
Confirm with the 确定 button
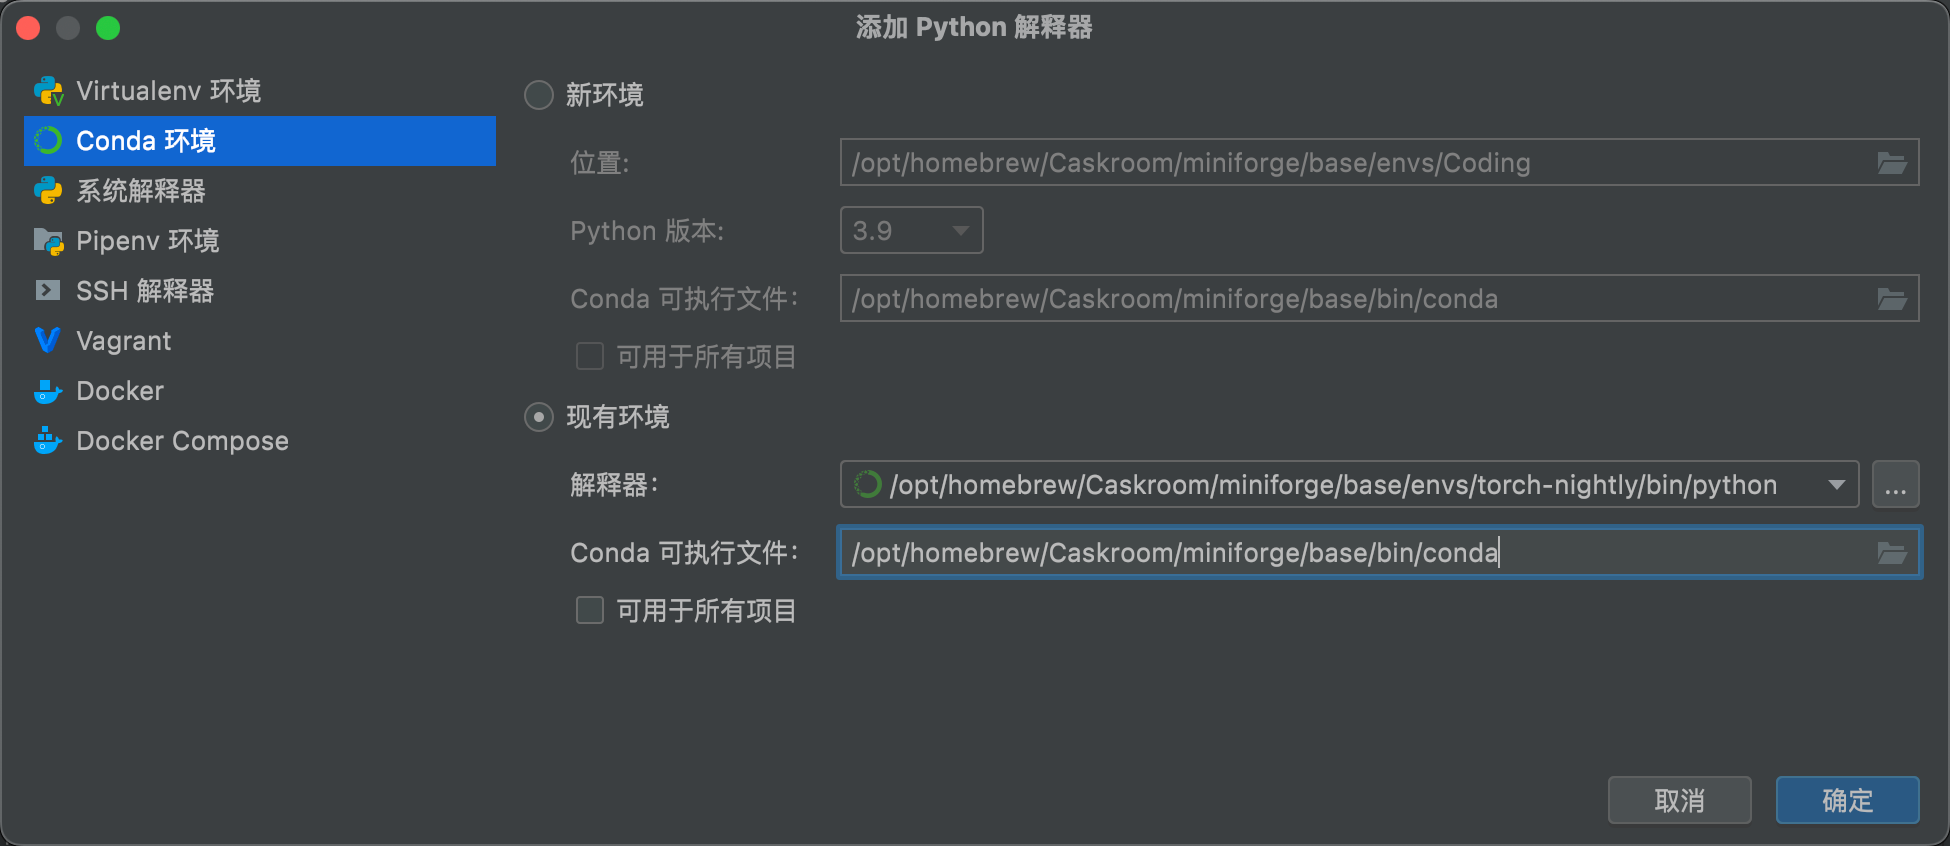[1847, 800]
